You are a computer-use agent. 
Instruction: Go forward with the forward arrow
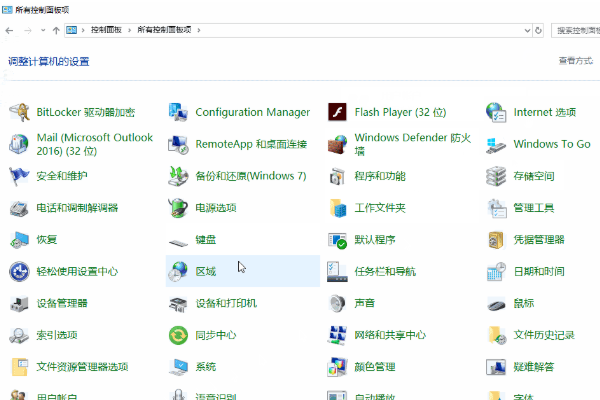click(28, 30)
